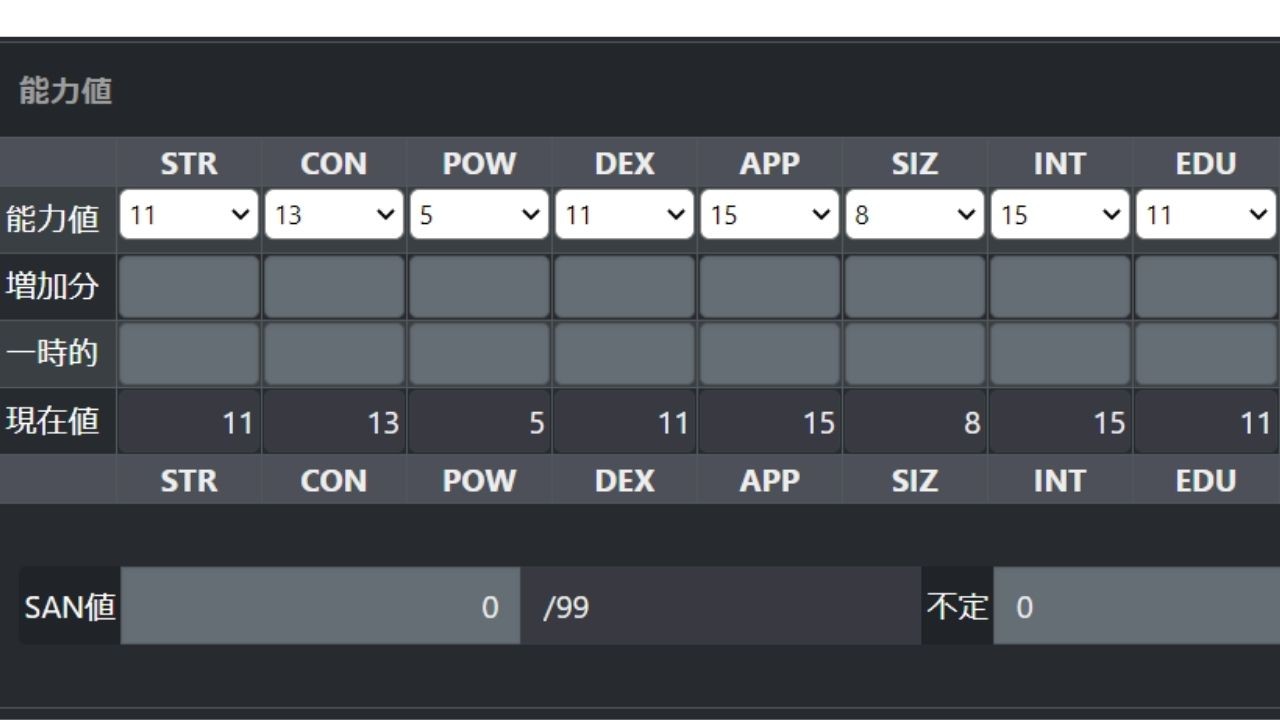Click the SAN値 current value field
1280x720 pixels.
pyautogui.click(x=320, y=606)
